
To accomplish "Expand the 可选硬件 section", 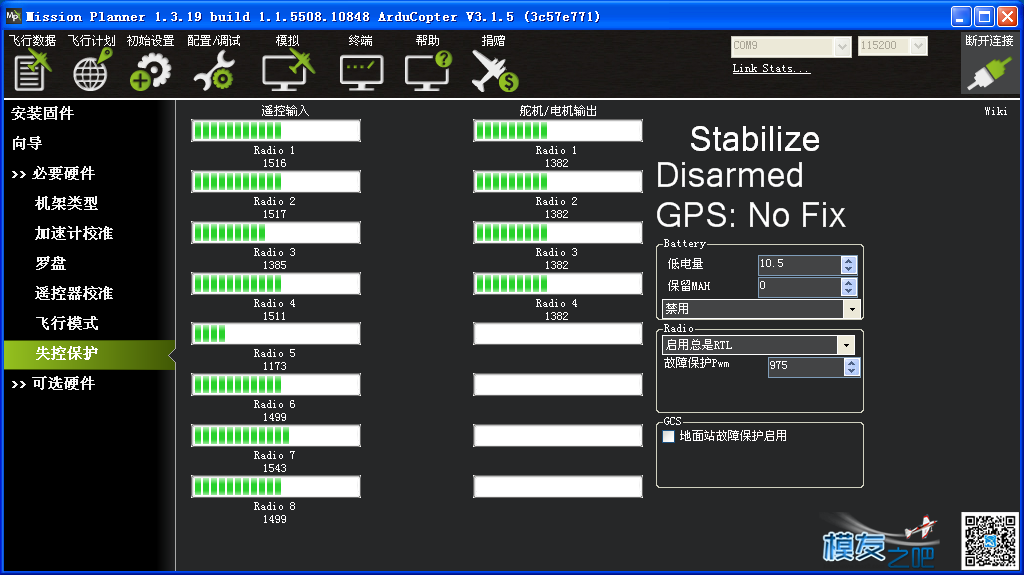I will click(x=54, y=384).
